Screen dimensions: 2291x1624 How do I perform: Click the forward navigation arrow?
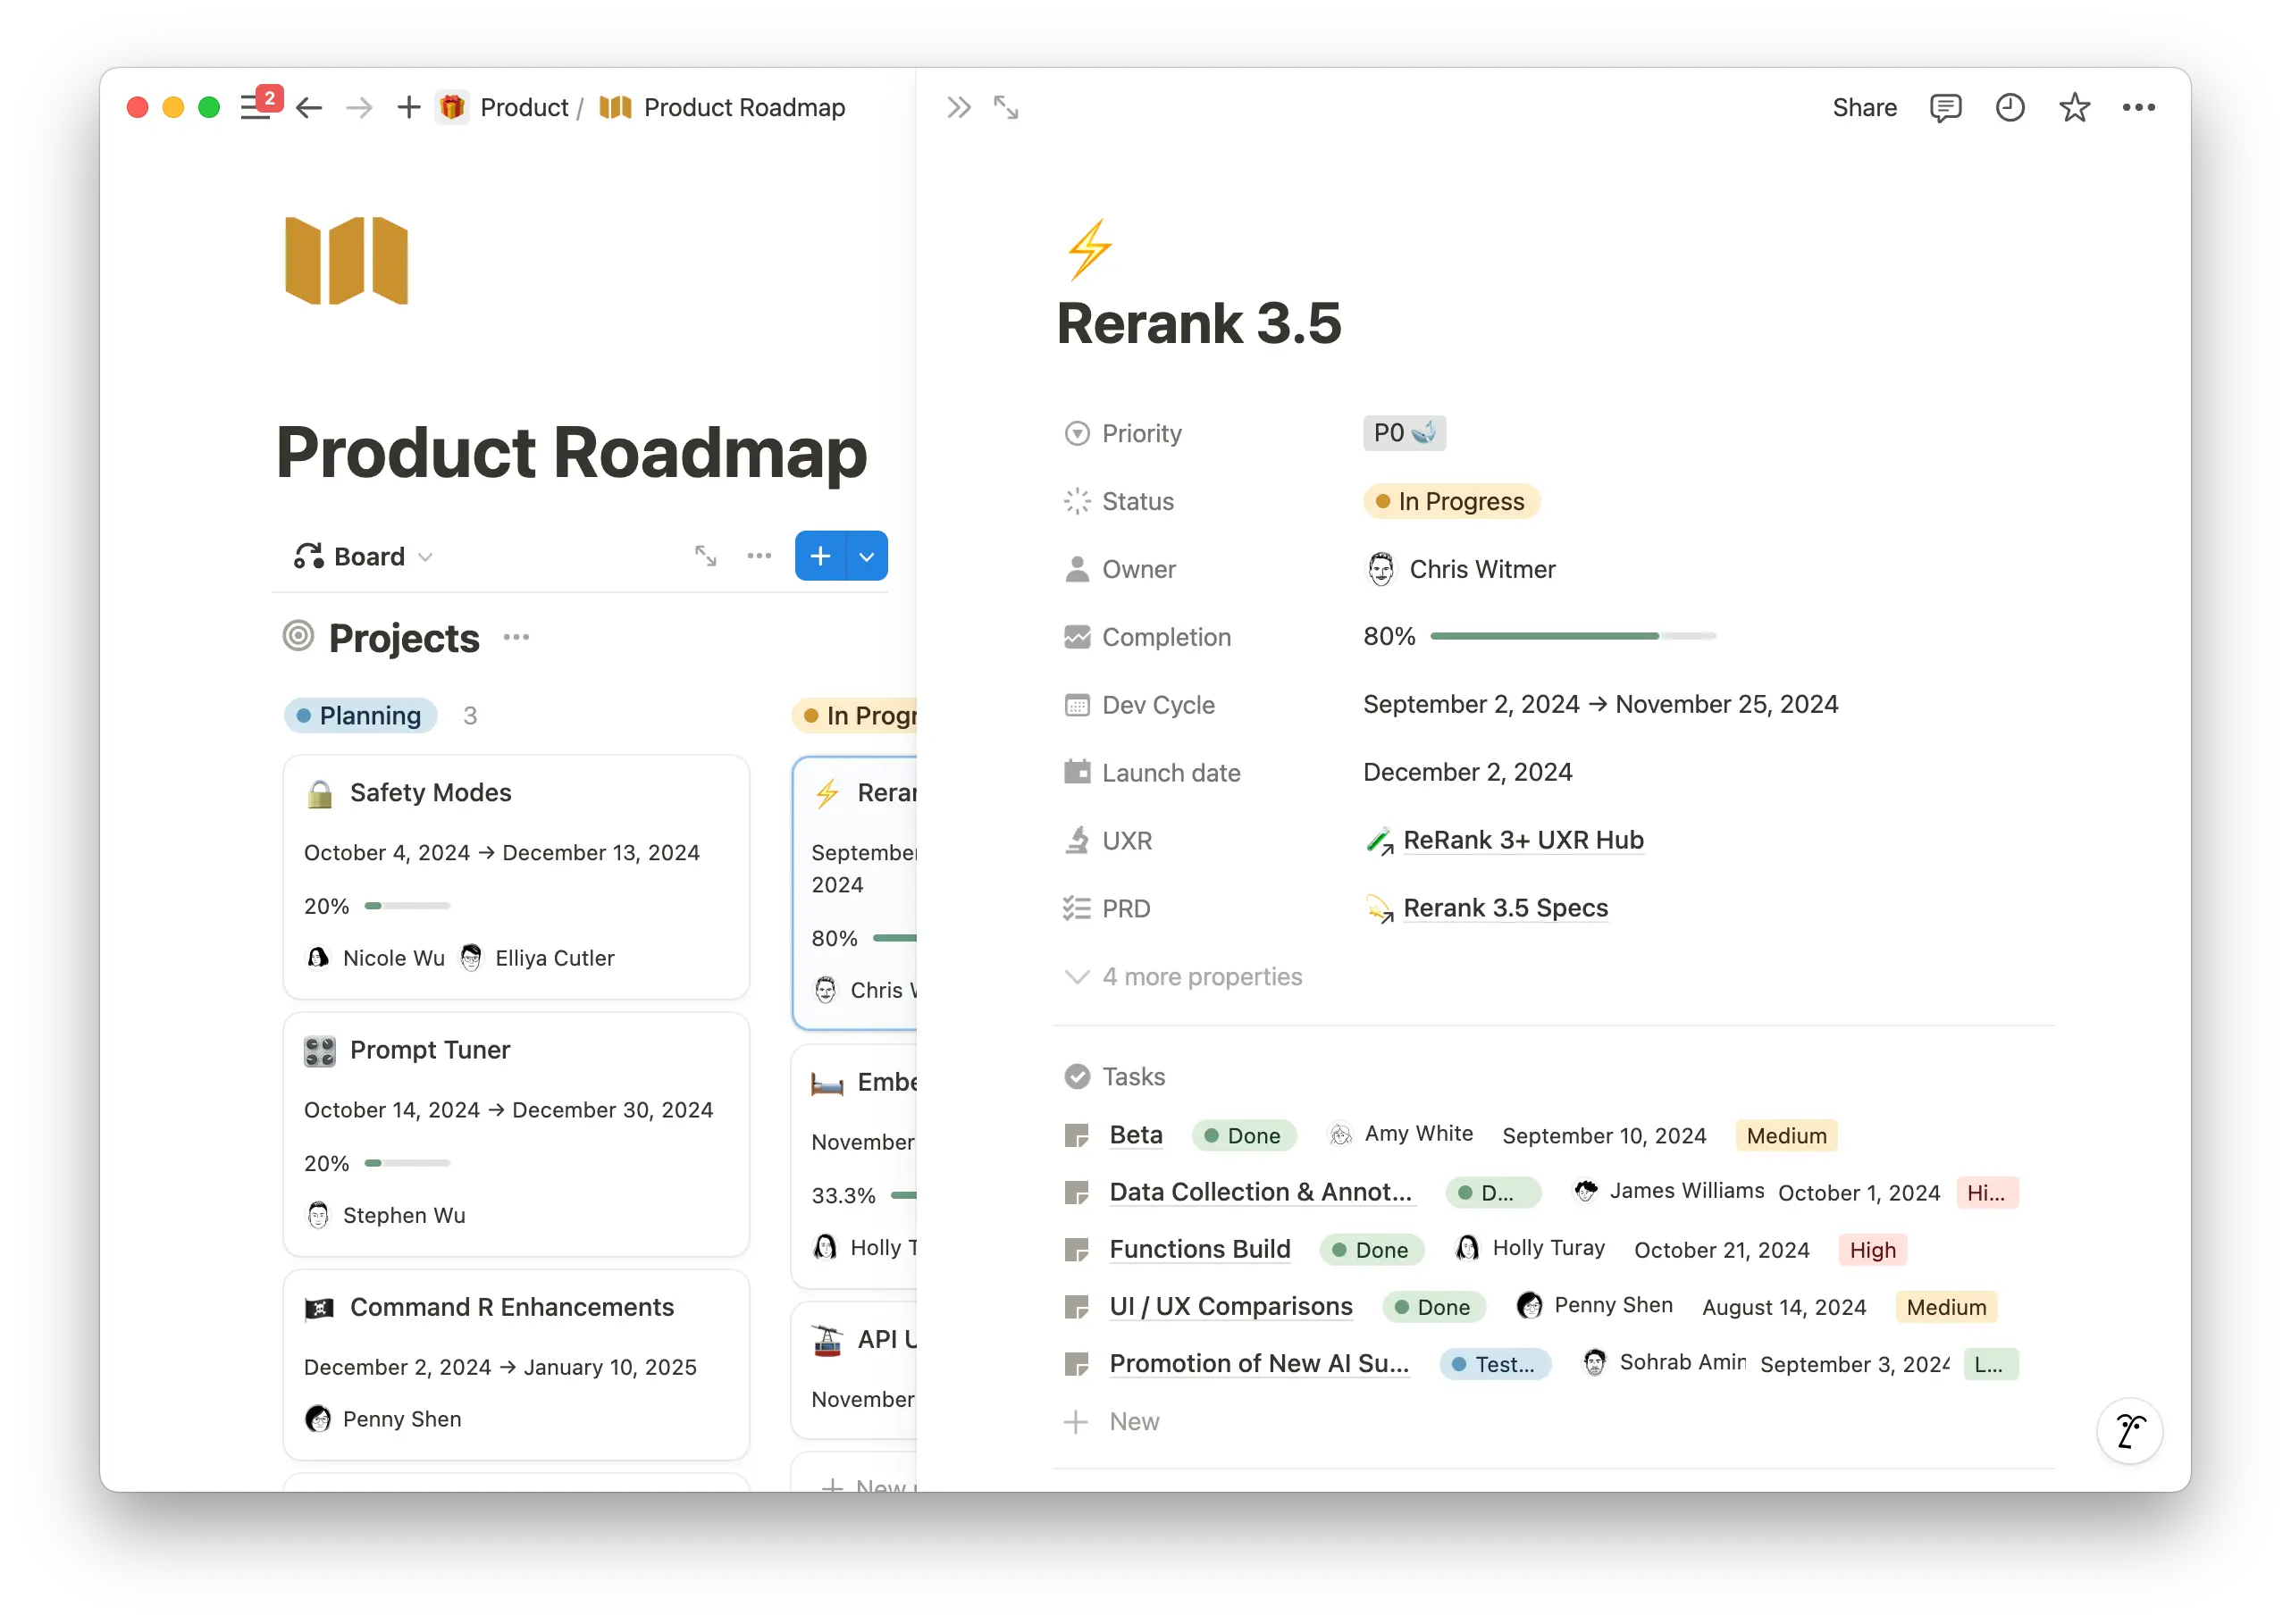tap(358, 107)
